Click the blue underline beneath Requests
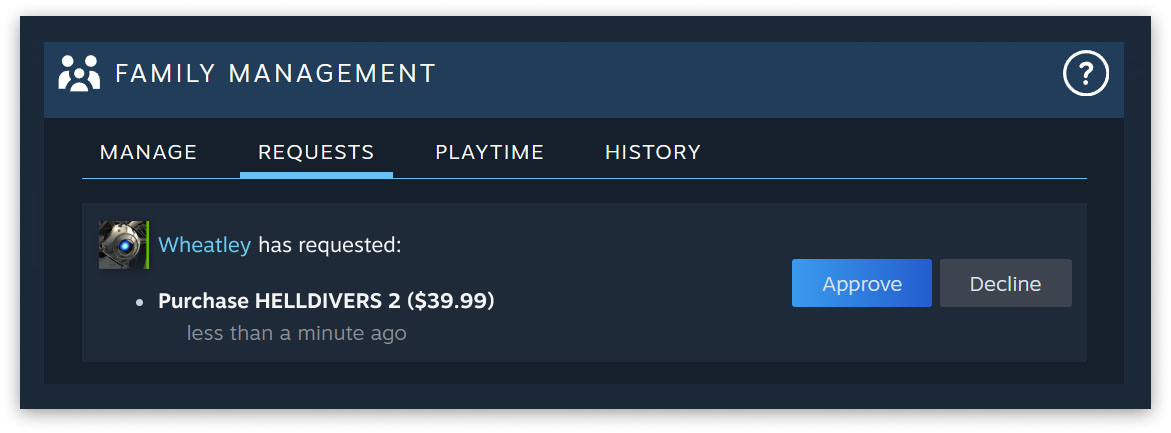 [316, 175]
